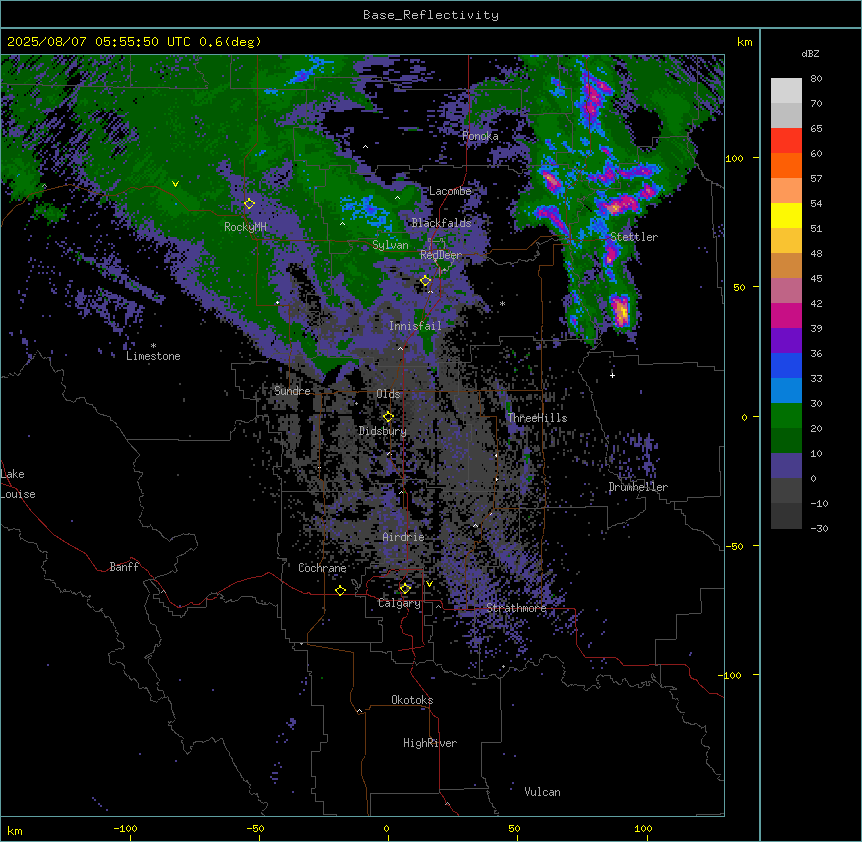Click the 50 tick label on the right axis
This screenshot has width=862, height=842.
click(x=739, y=287)
